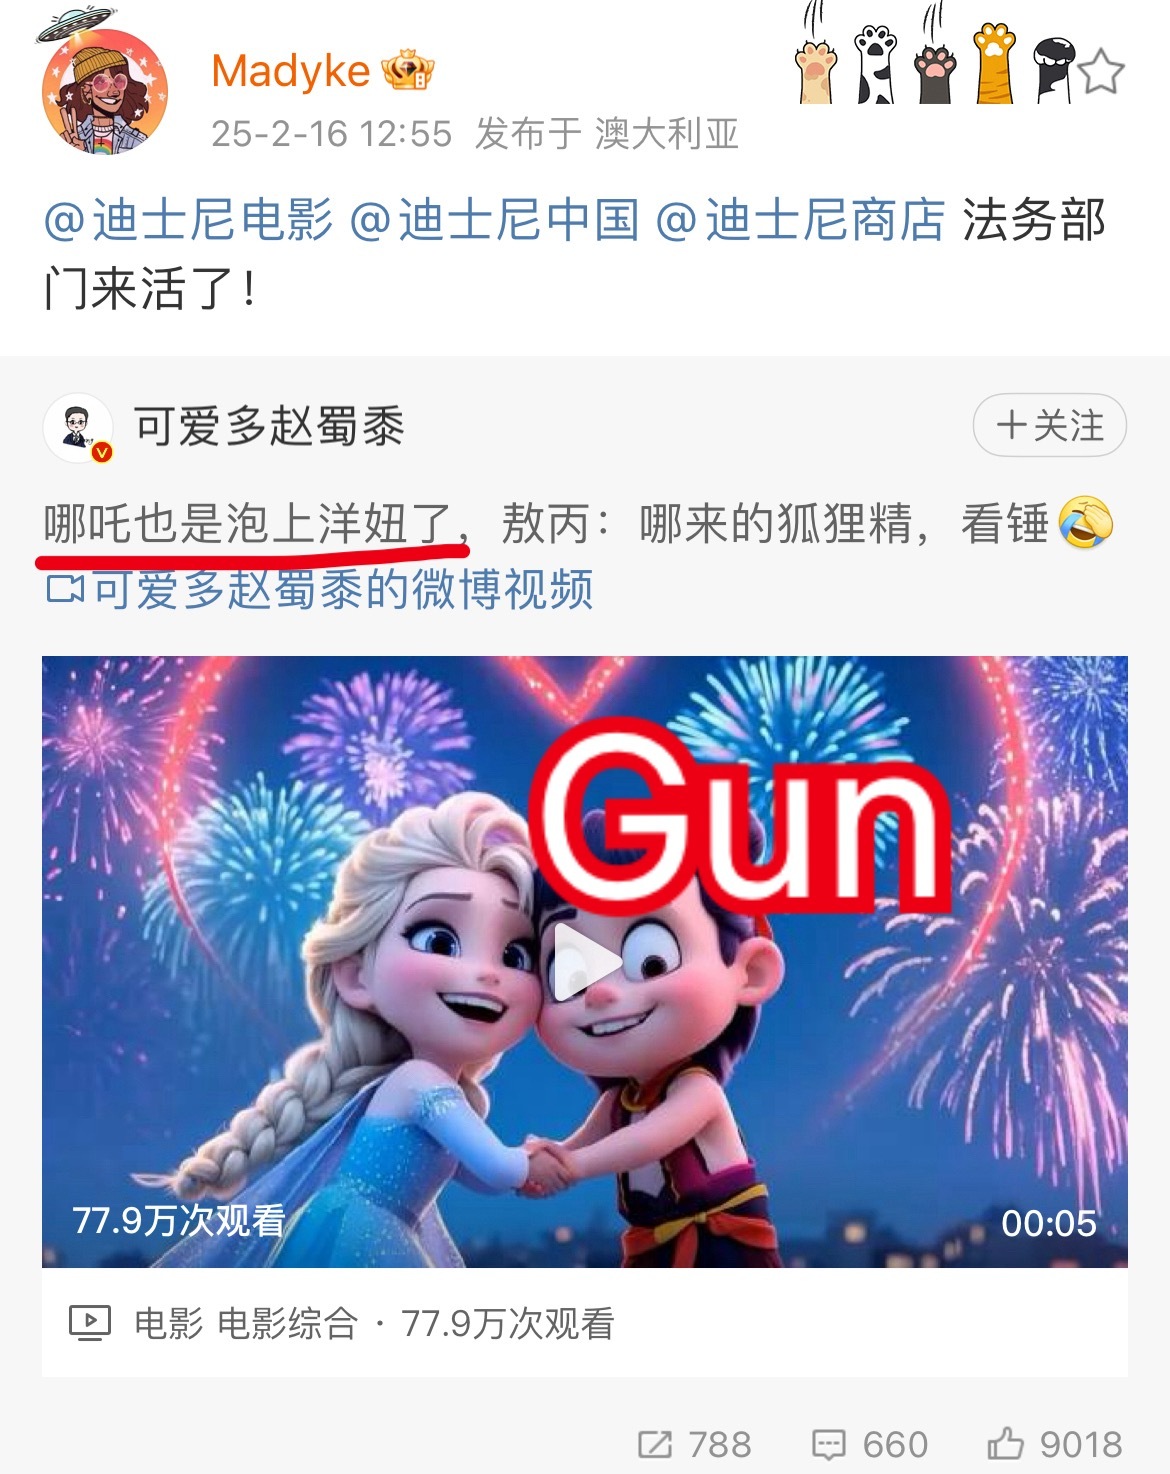This screenshot has height=1474, width=1170.
Task: Tap the 00:05 video duration label
Action: point(1049,1222)
